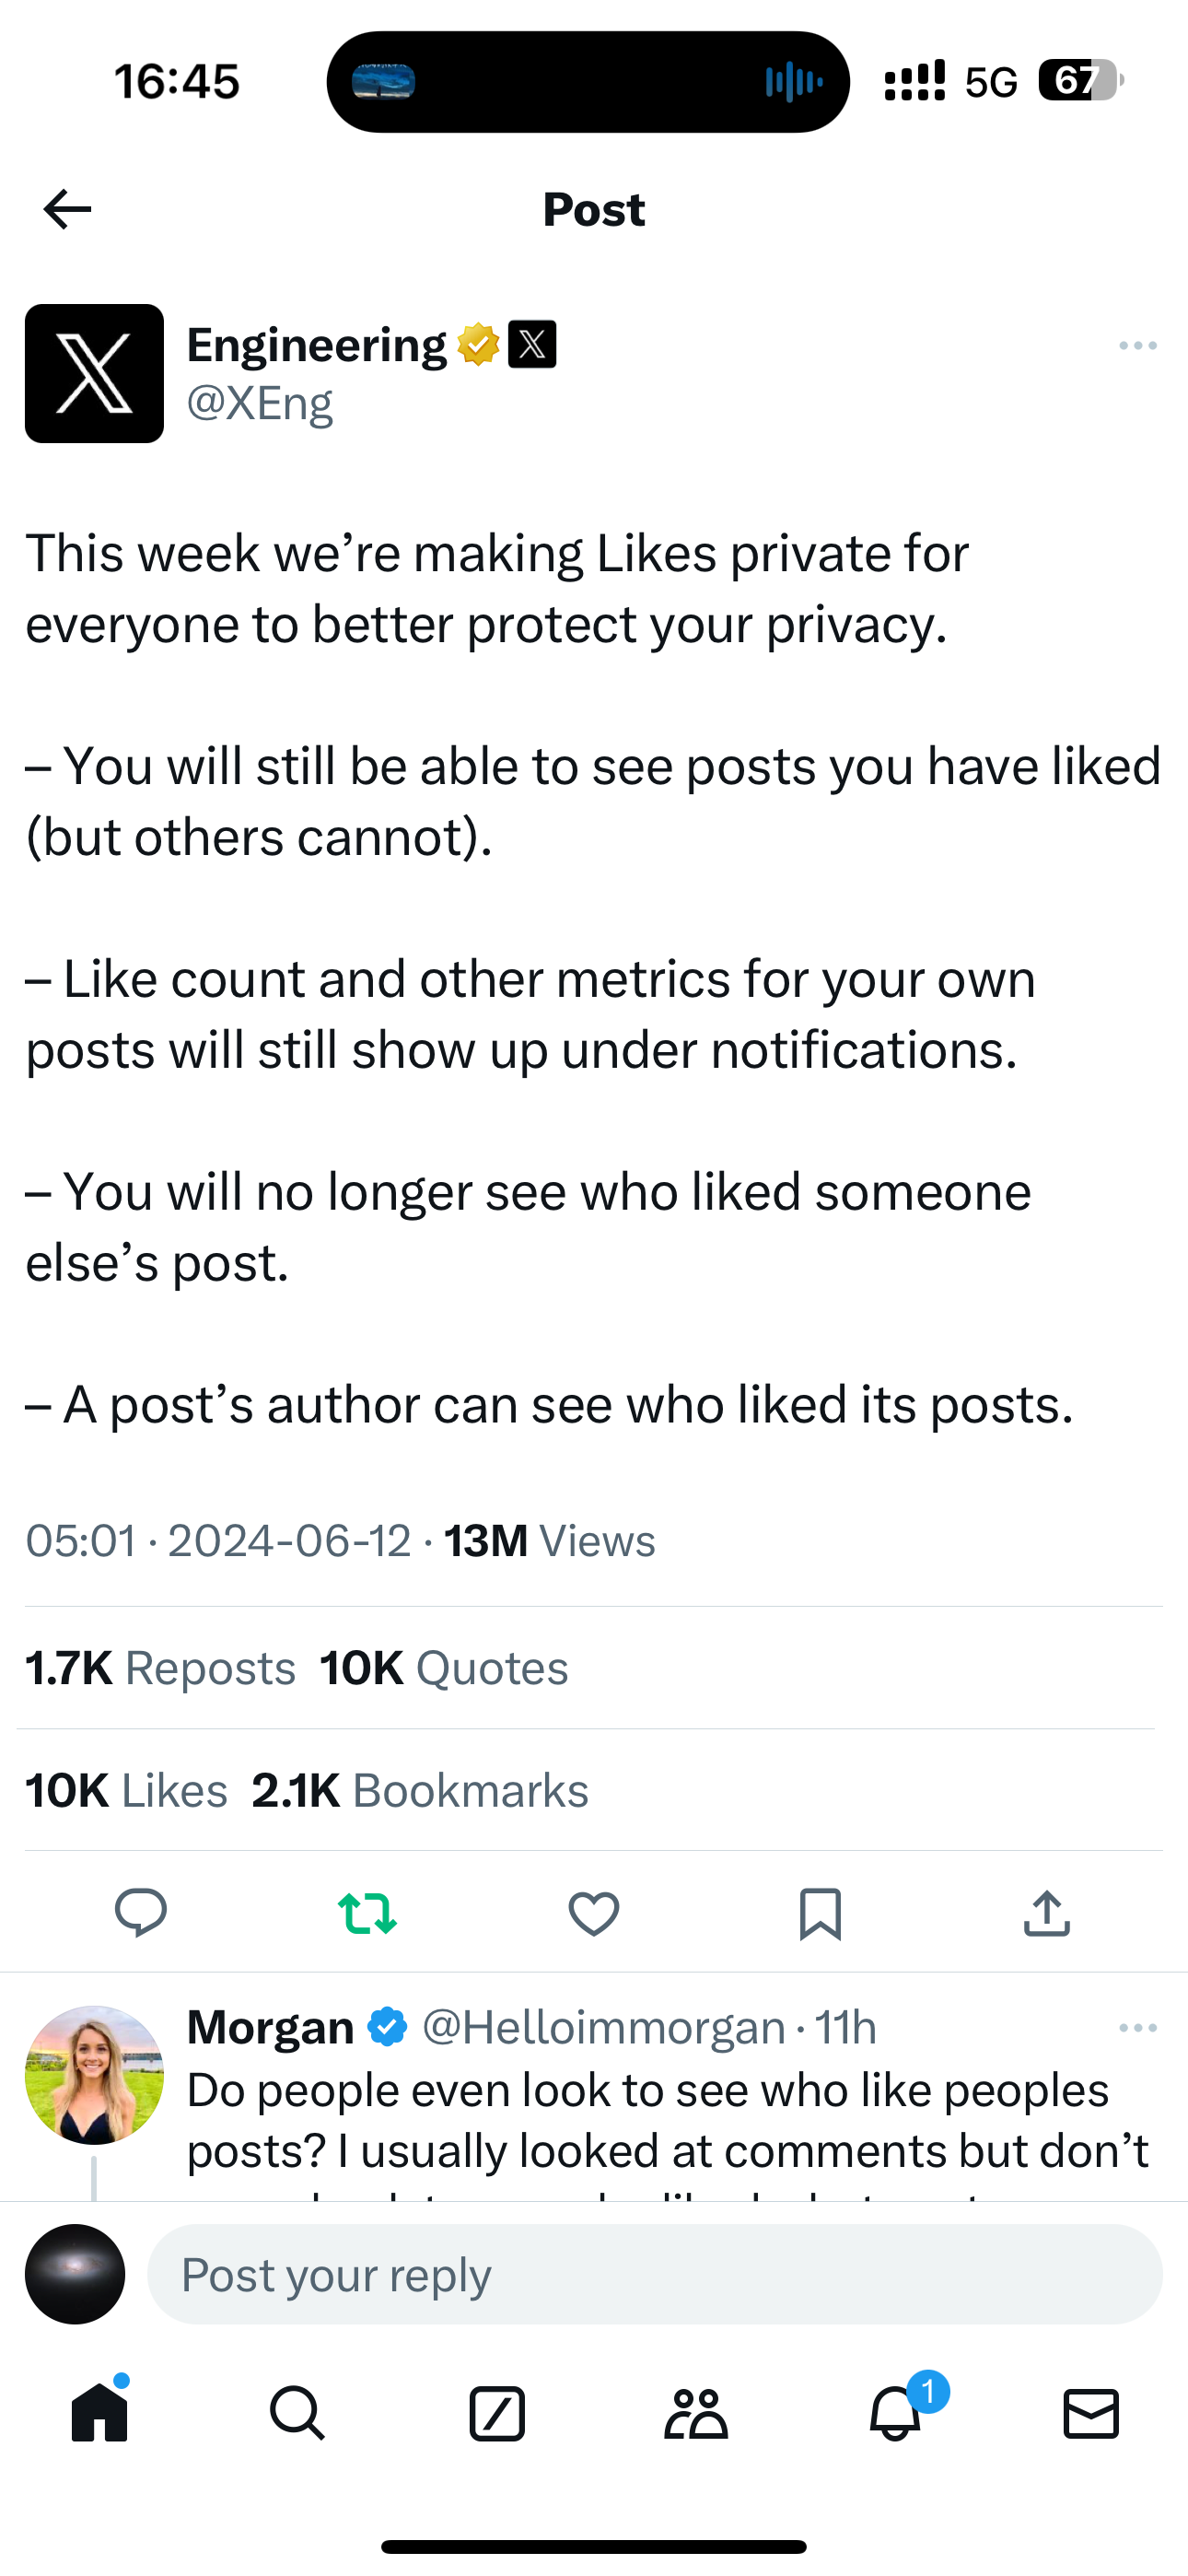The image size is (1188, 2576).
Task: Go to the Home tab
Action: tap(100, 2414)
